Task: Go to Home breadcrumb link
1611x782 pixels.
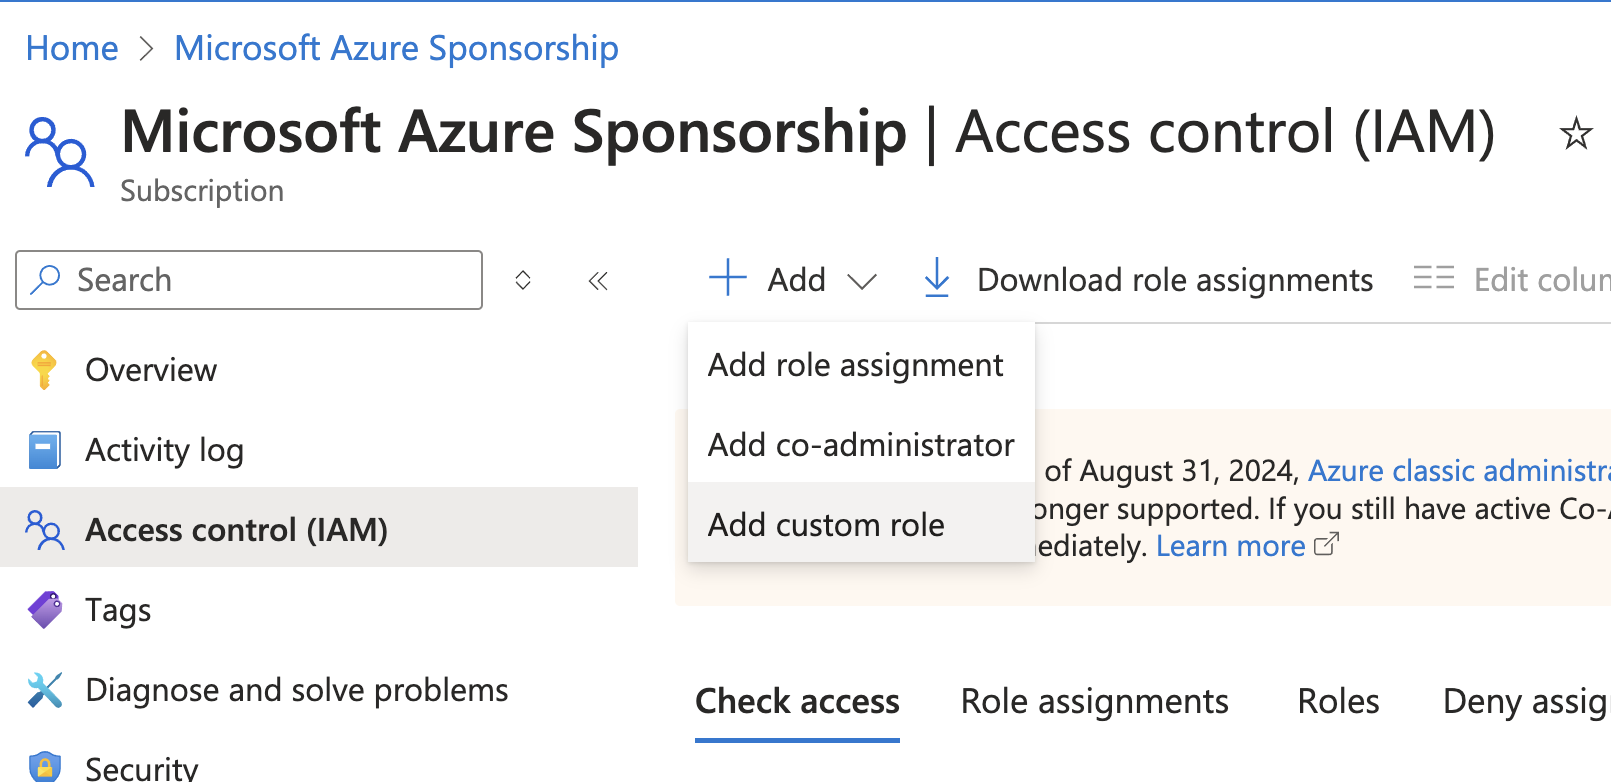Action: [x=72, y=48]
